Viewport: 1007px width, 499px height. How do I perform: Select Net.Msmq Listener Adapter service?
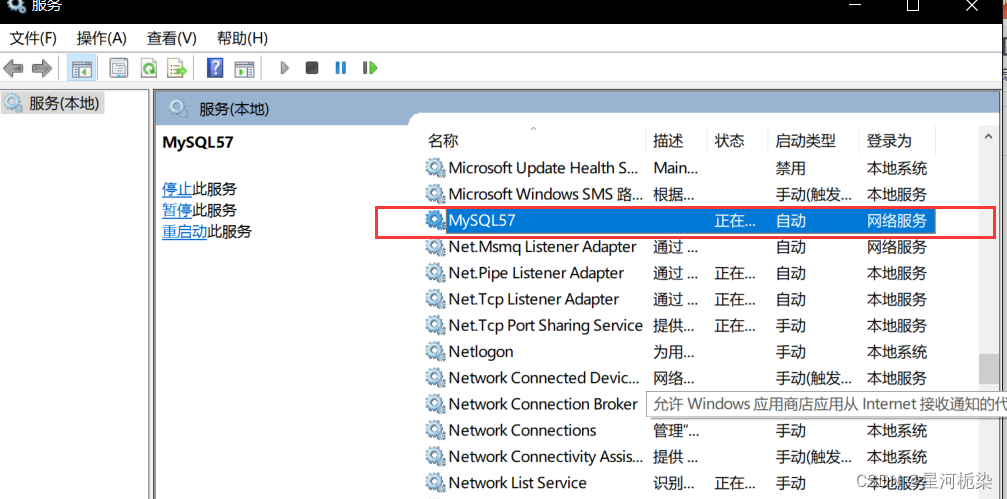542,247
